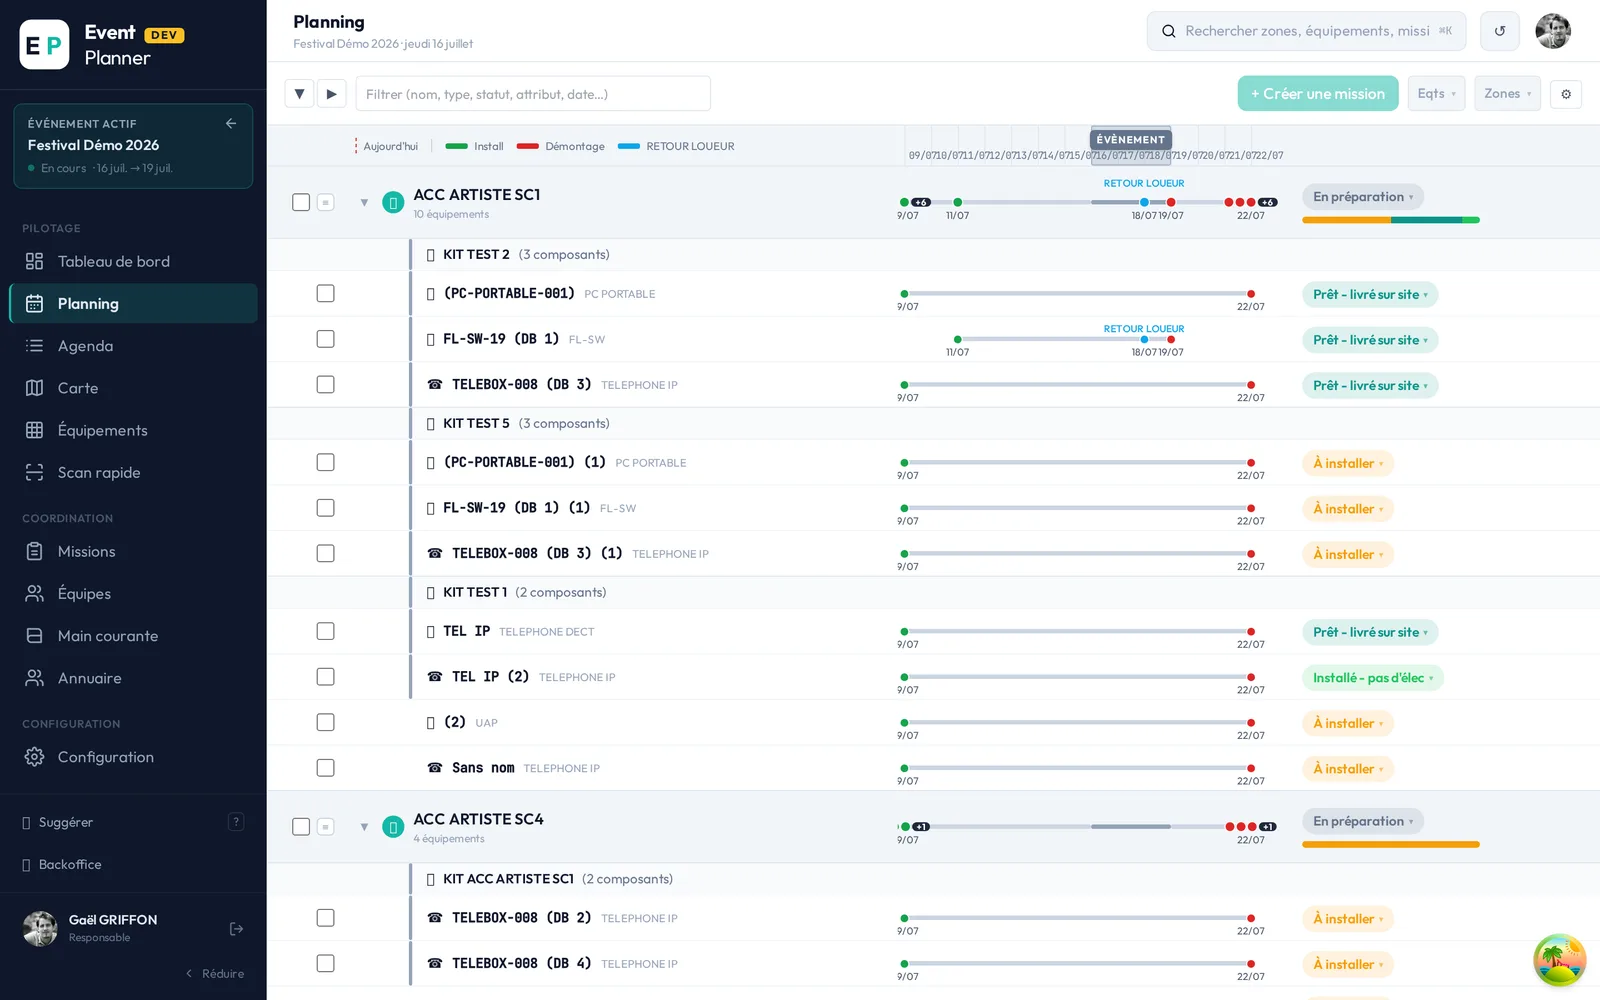
Task: Open planning settings gear next to Zones
Action: (x=1566, y=94)
